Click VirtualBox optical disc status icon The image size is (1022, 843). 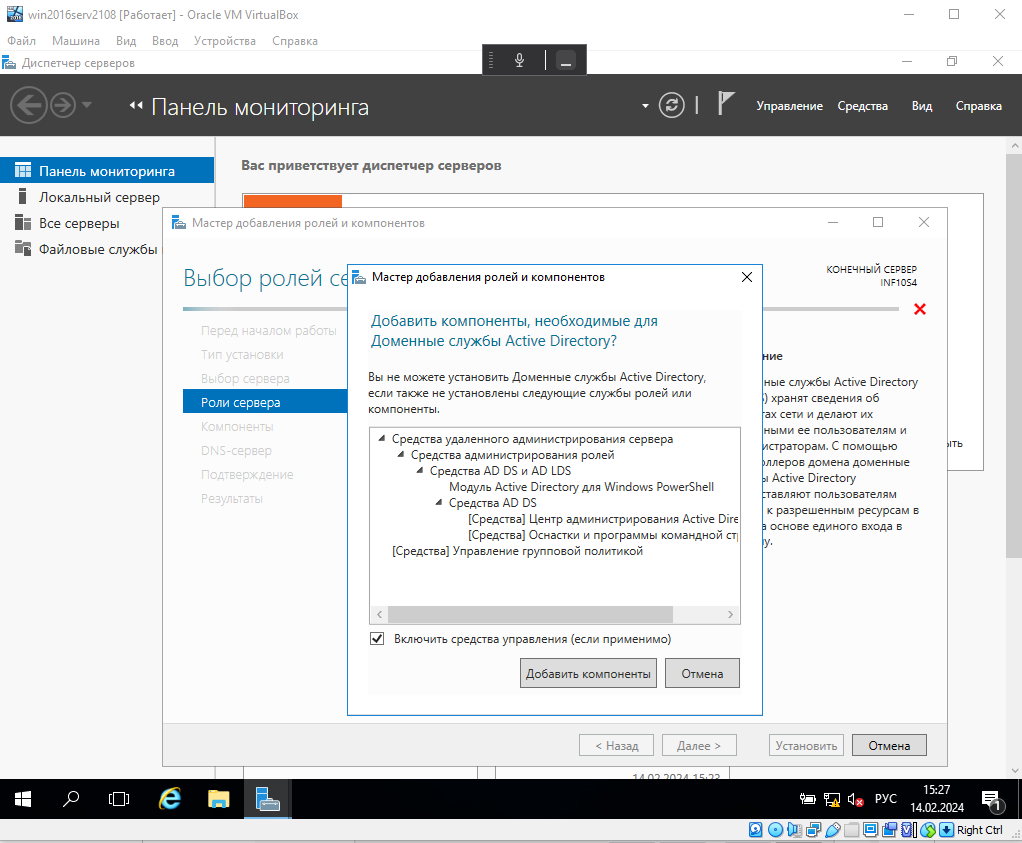pos(775,830)
